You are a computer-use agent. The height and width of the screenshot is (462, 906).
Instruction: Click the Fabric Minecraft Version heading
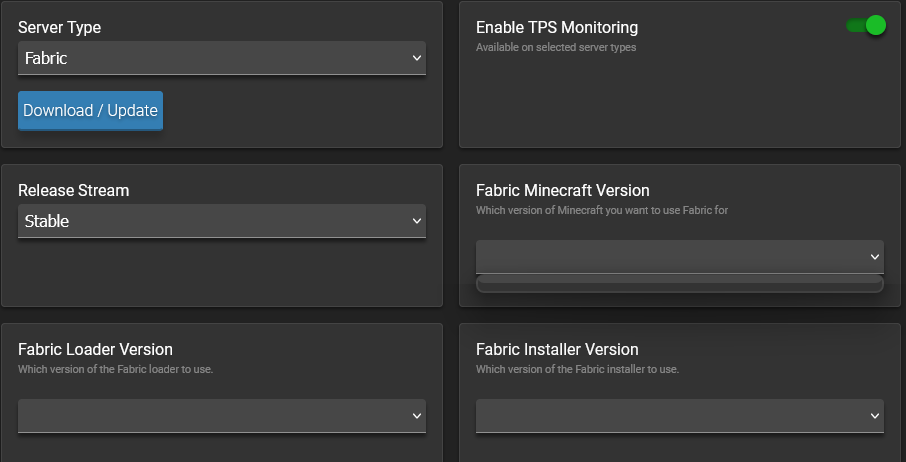(562, 190)
